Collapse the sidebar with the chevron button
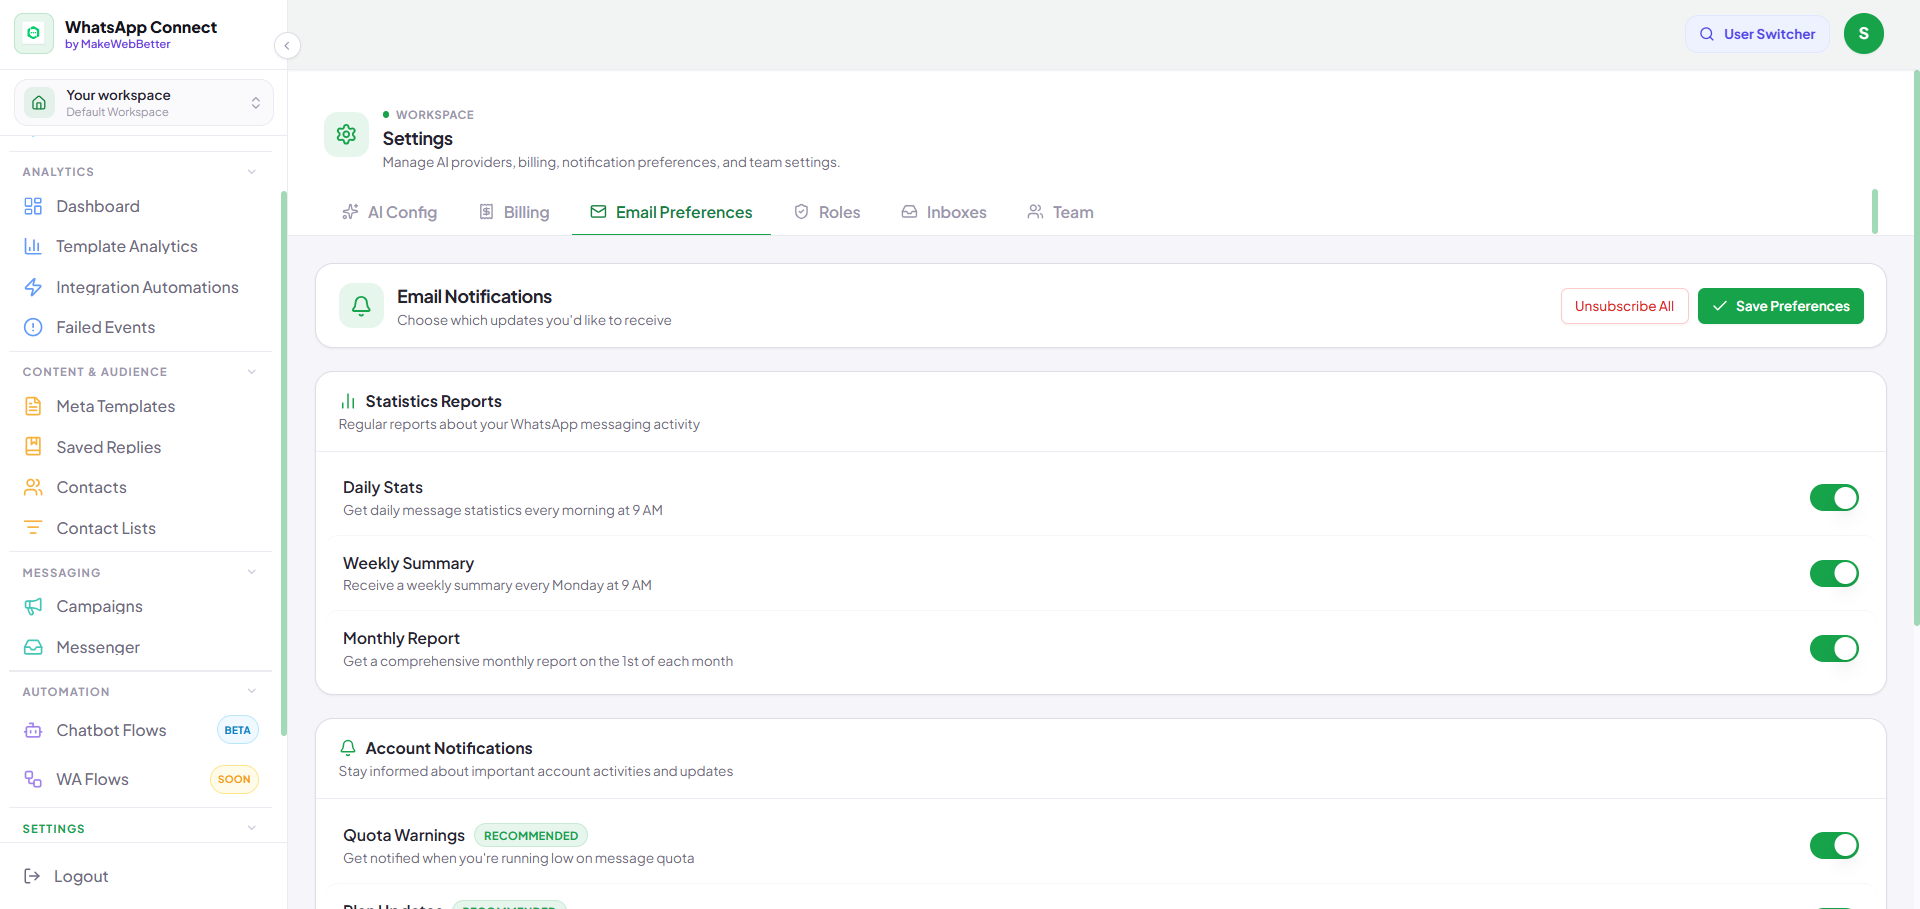Screen dimensions: 1920x909 click(x=287, y=46)
